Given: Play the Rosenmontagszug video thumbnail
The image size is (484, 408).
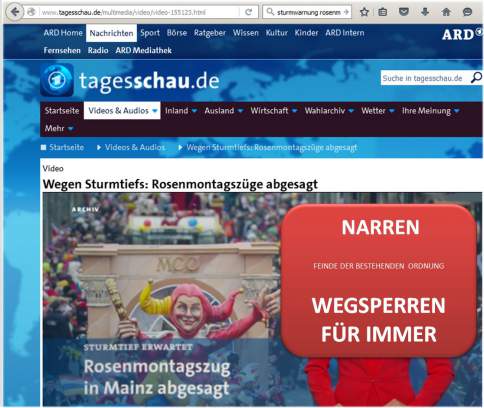Looking at the screenshot, I should [x=262, y=299].
